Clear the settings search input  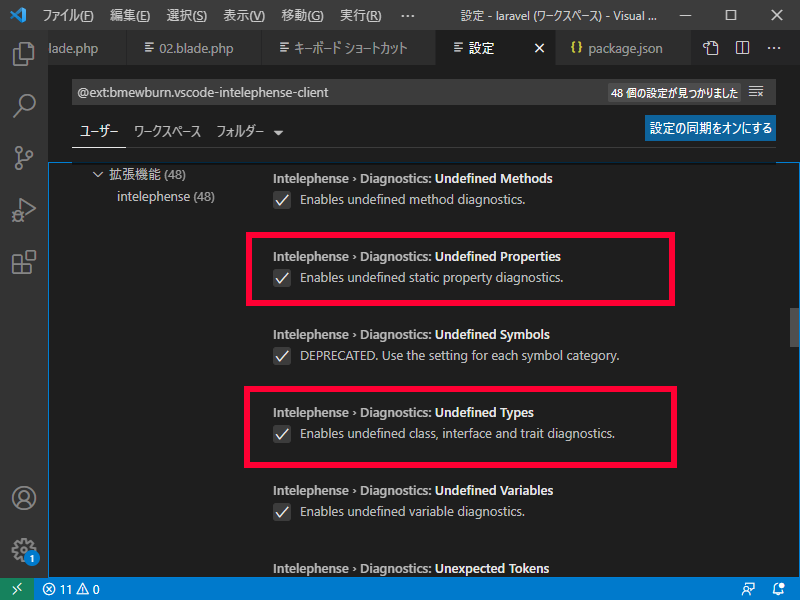756,92
